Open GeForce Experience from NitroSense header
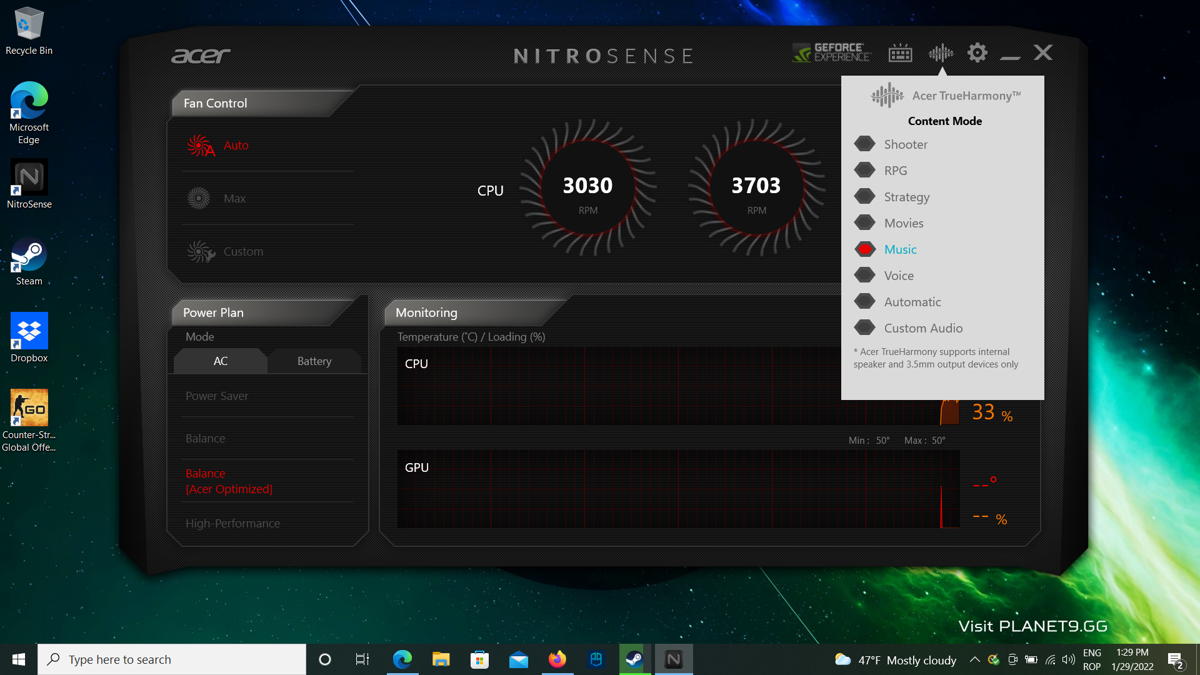 pyautogui.click(x=831, y=53)
